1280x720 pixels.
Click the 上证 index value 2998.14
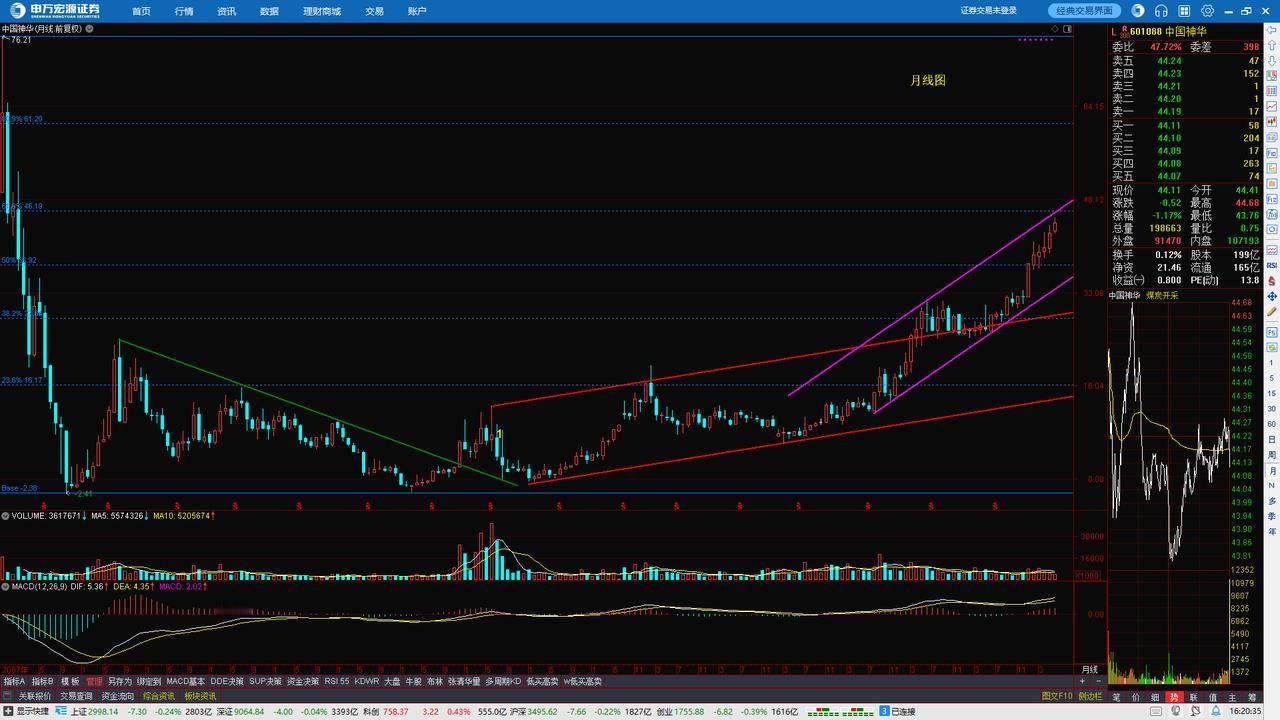coord(102,711)
